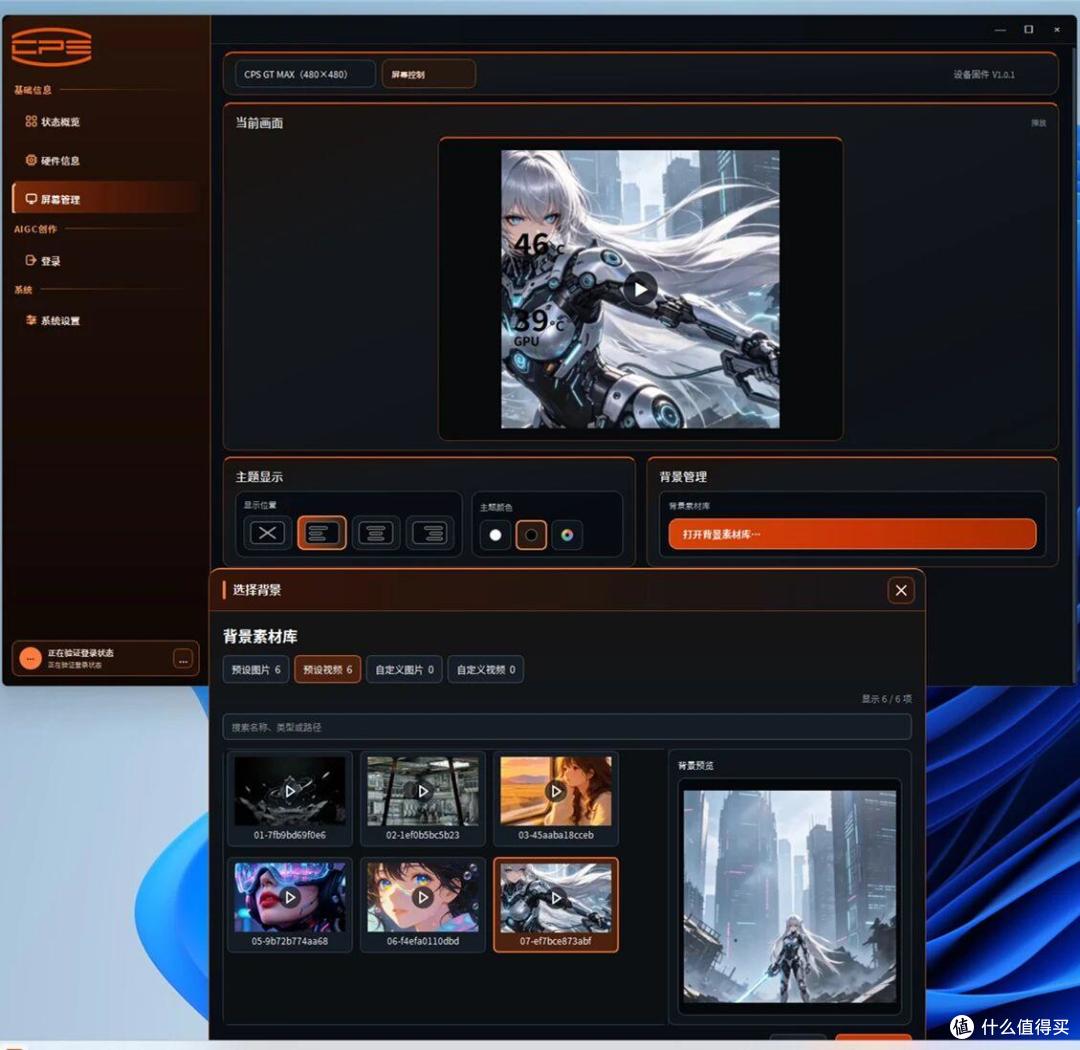
Task: Open the 硬件信息 sidebar item
Action: tap(52, 161)
